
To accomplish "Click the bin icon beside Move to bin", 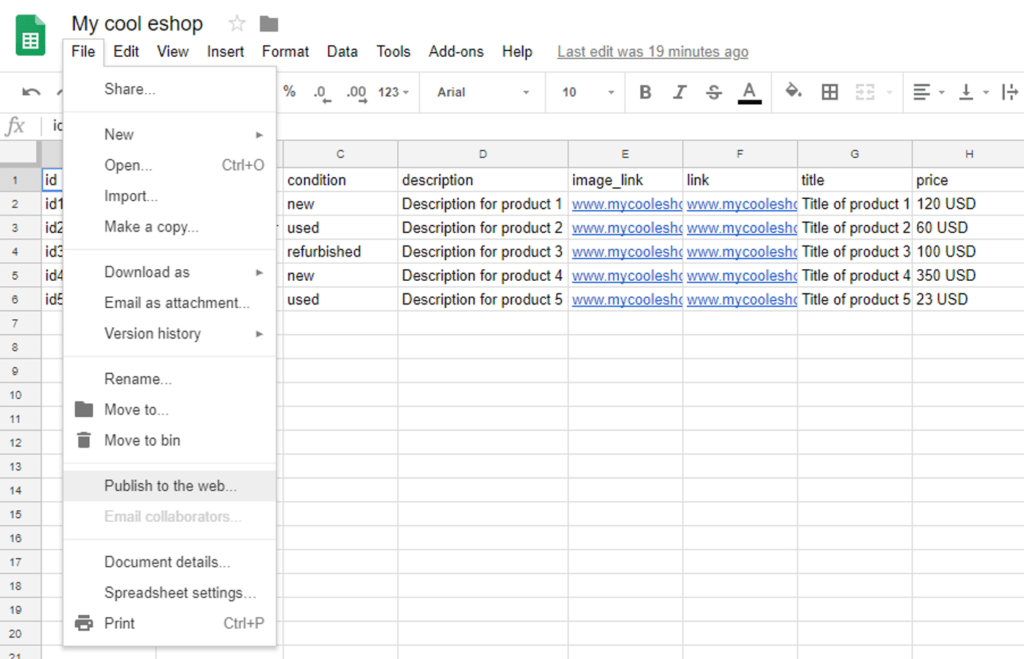I will [x=84, y=440].
